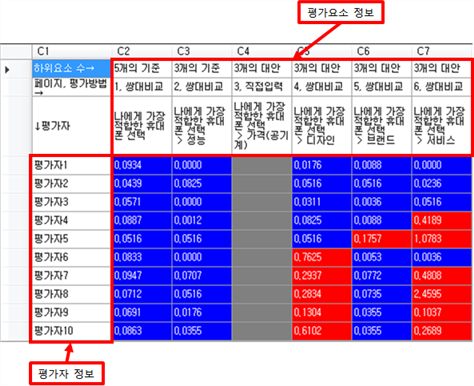This screenshot has width=474, height=386.
Task: Click the 평가자10 row label
Action: 71,331
